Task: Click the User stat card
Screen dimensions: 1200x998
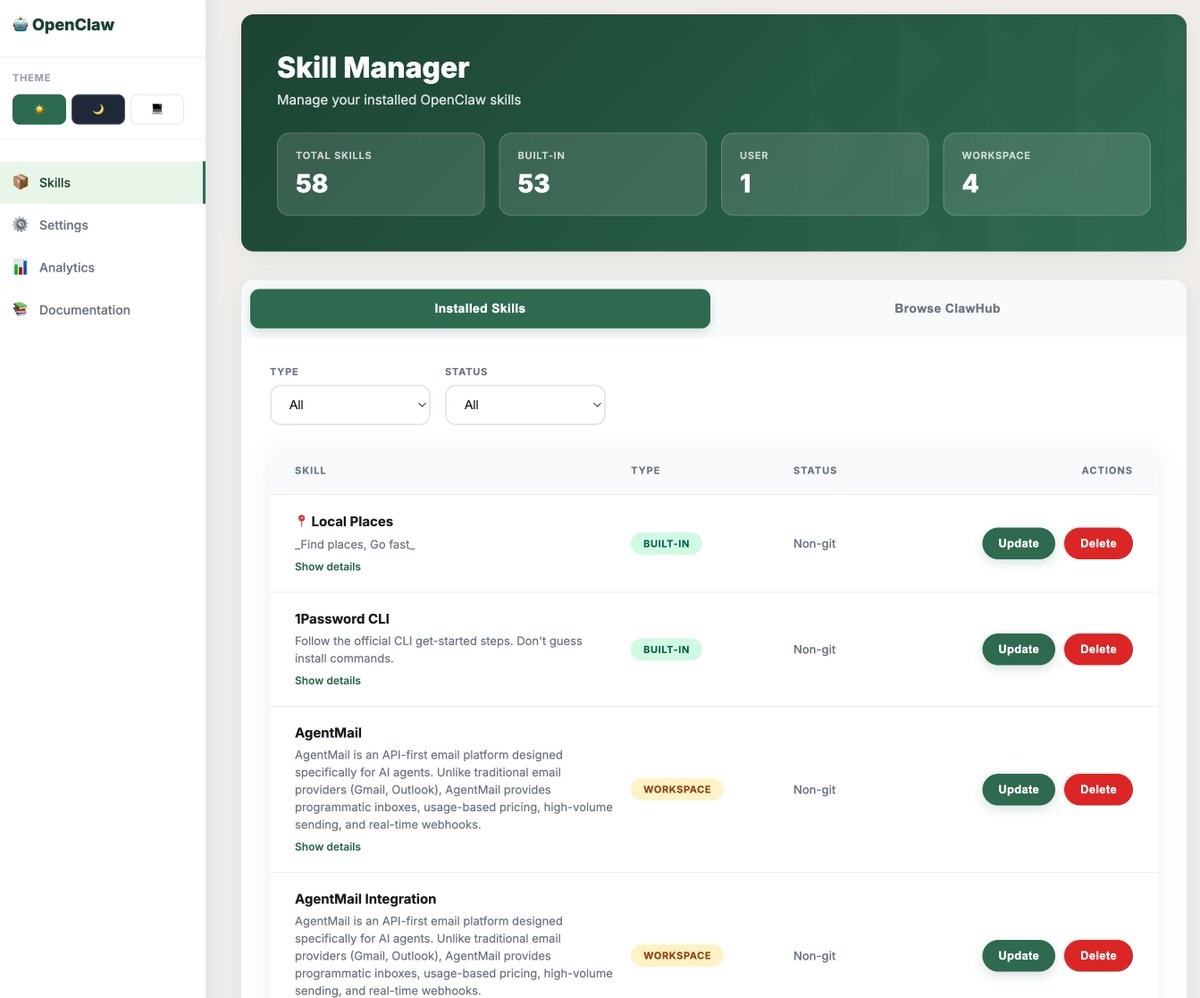Action: click(825, 174)
